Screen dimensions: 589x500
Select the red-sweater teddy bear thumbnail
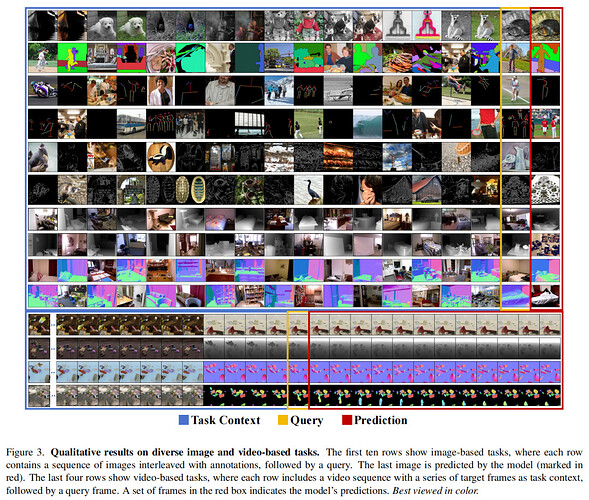click(x=309, y=26)
